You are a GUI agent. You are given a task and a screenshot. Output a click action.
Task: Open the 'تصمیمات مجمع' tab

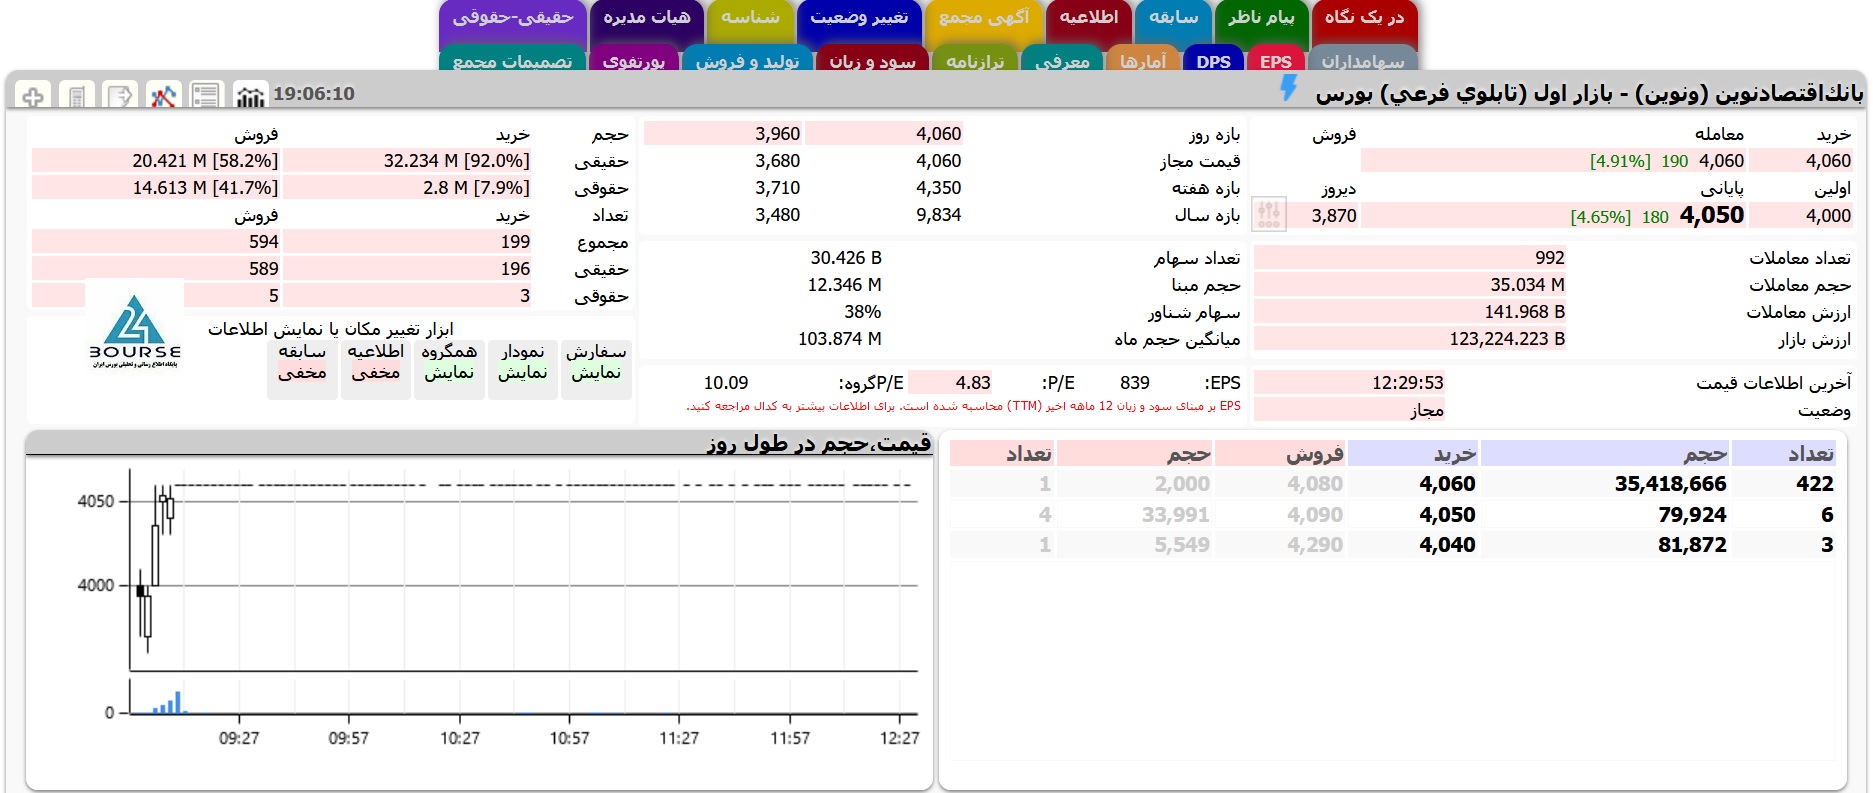click(x=512, y=60)
